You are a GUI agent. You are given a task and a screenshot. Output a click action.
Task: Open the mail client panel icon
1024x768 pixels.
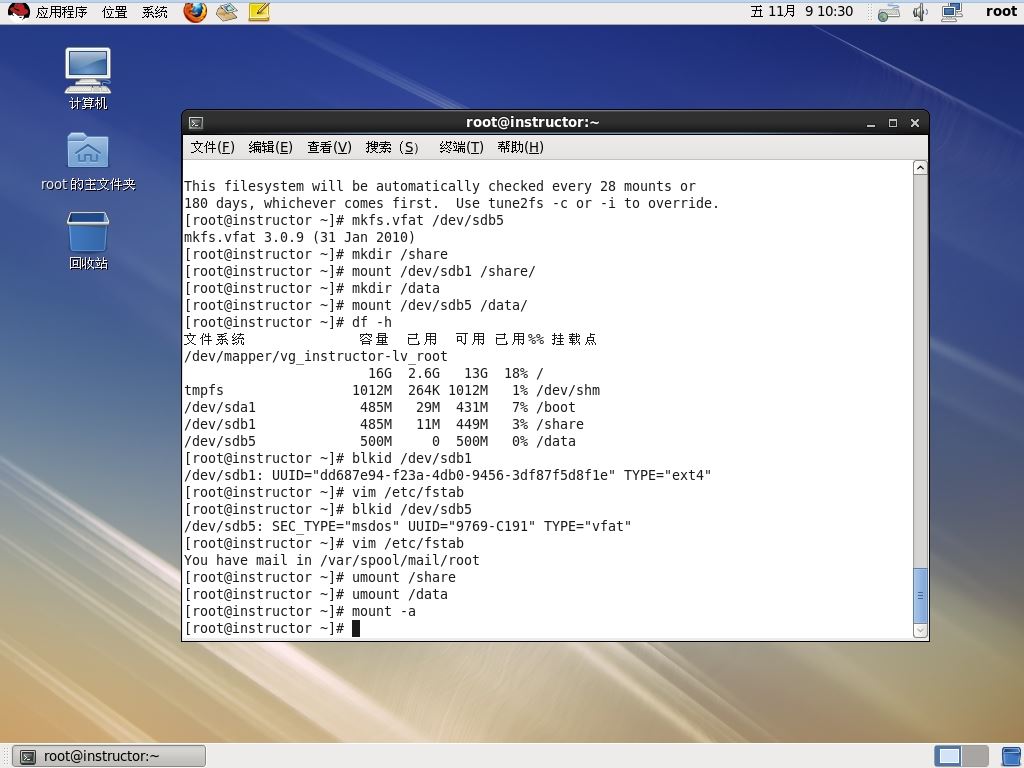point(227,11)
